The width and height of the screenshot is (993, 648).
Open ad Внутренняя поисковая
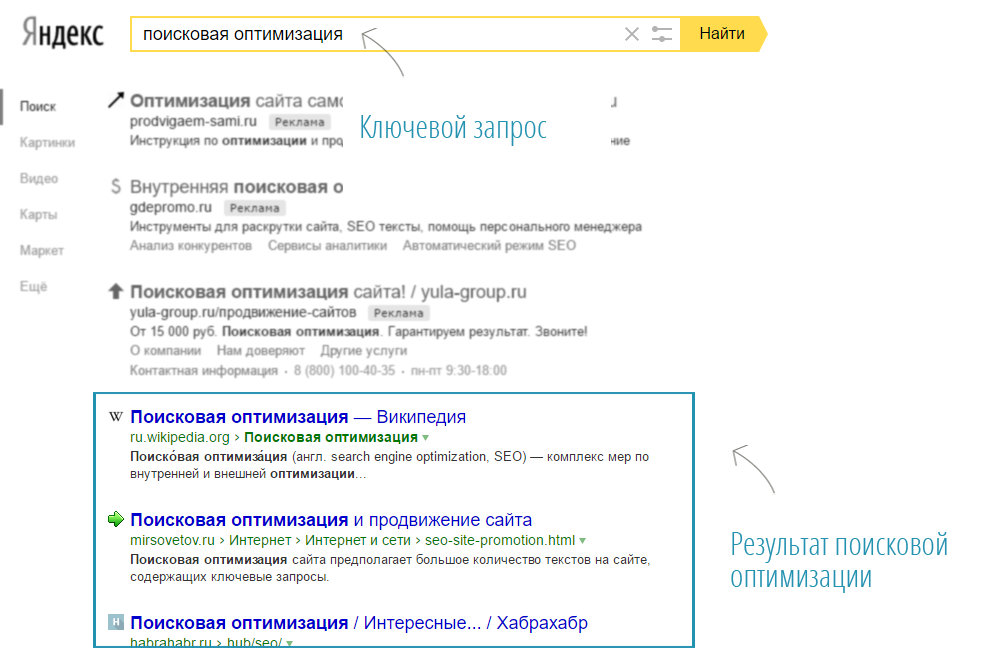pos(236,187)
